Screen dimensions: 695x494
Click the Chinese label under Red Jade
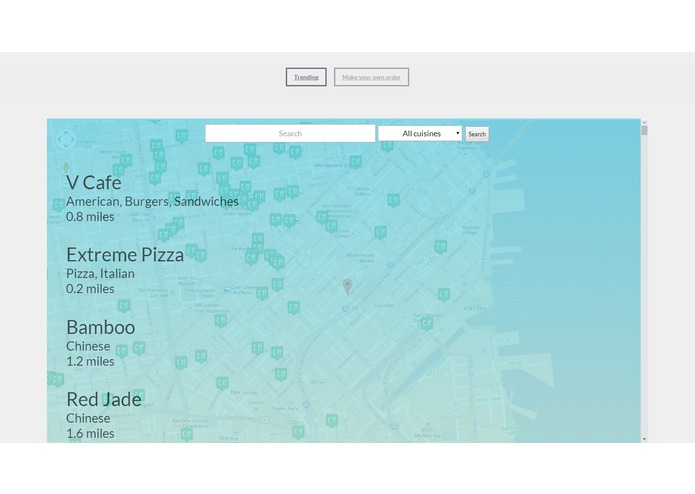[88, 418]
